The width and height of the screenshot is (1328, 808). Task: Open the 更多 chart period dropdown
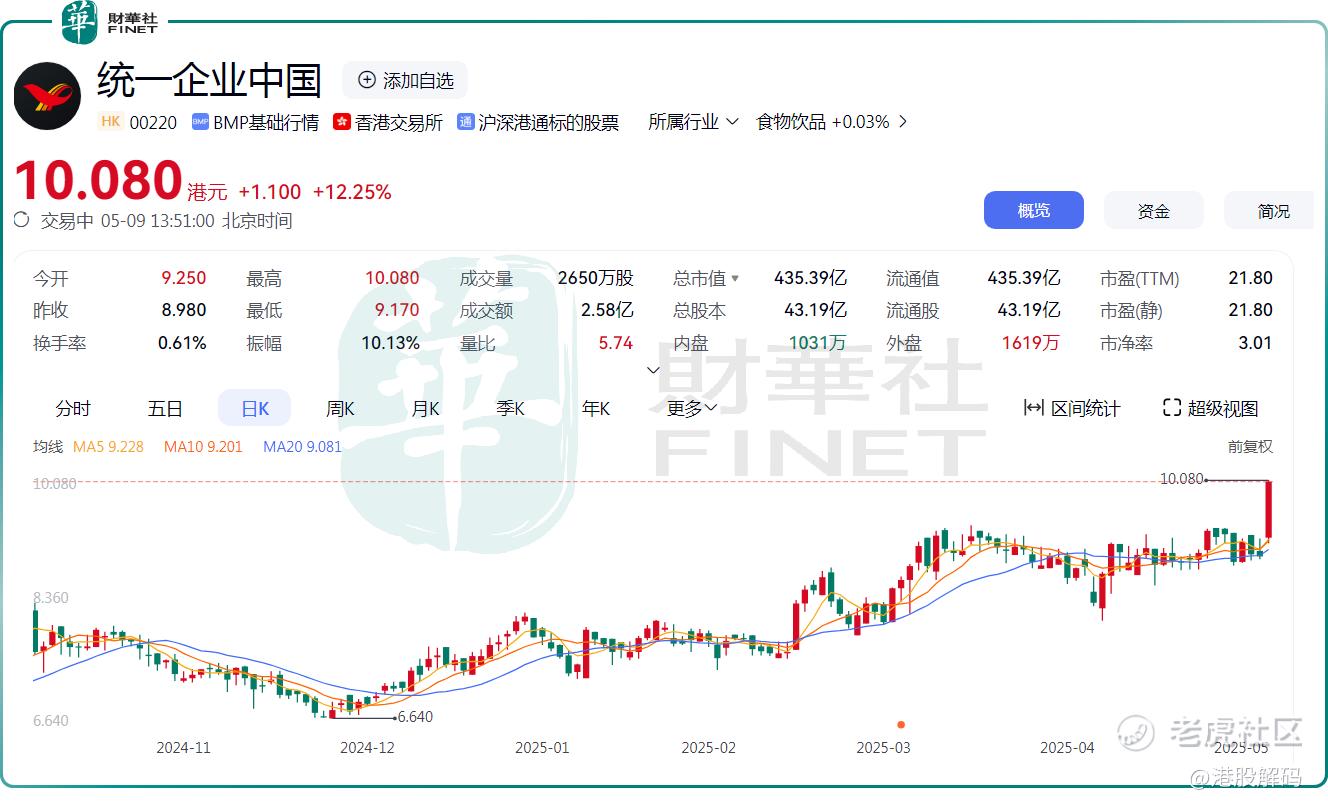point(692,408)
